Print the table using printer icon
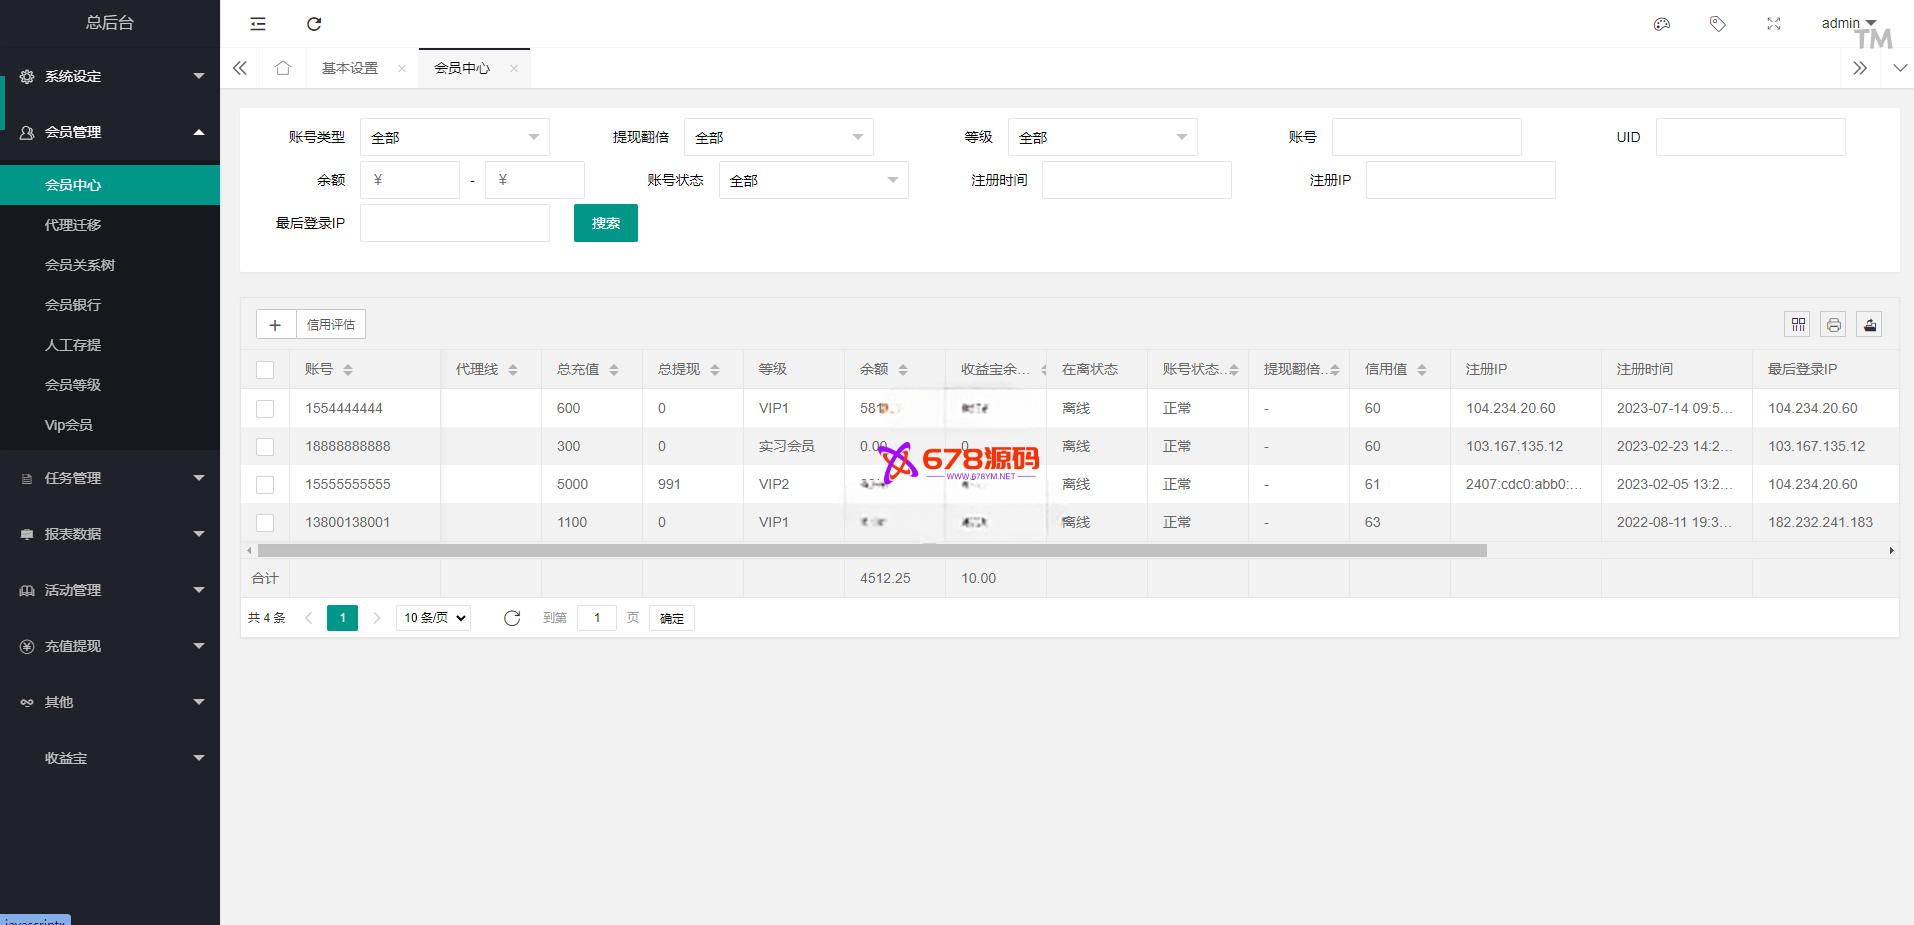 (x=1833, y=324)
